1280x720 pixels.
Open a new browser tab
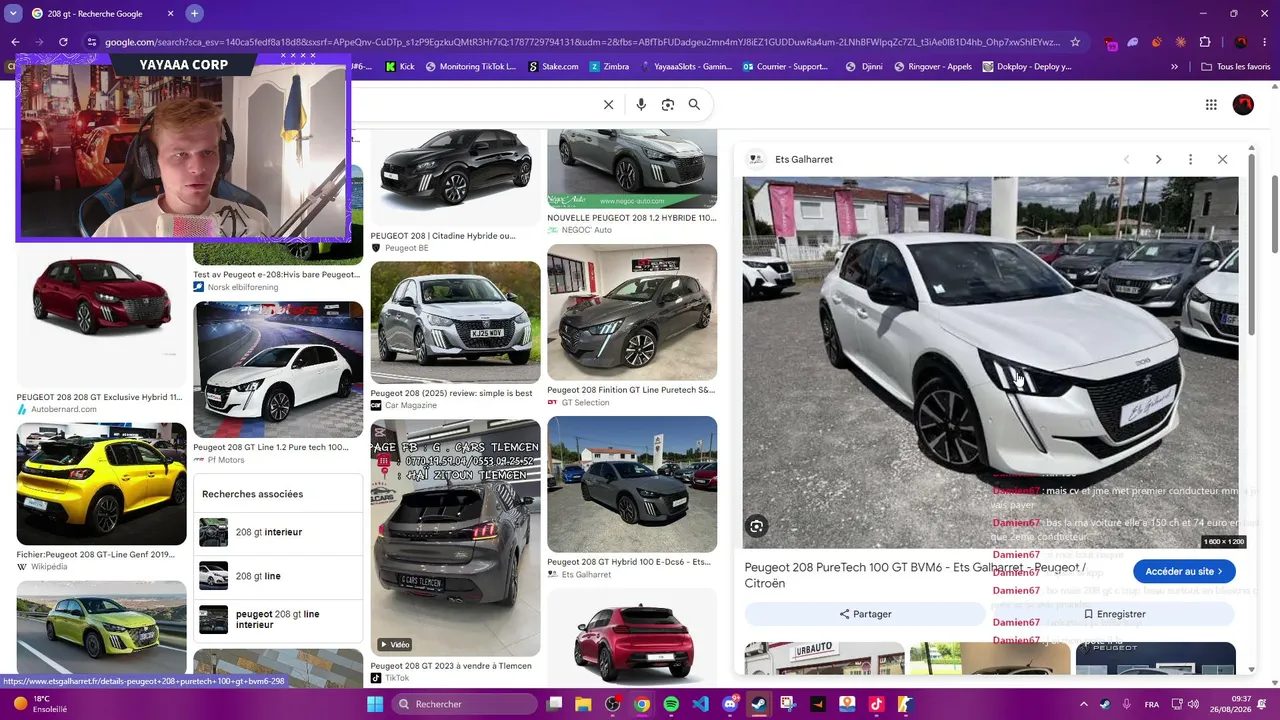(194, 14)
